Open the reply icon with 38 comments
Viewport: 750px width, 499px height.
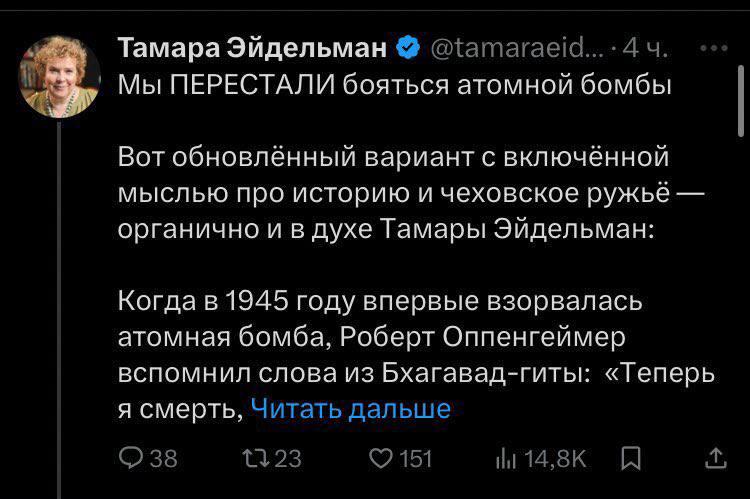click(x=131, y=458)
